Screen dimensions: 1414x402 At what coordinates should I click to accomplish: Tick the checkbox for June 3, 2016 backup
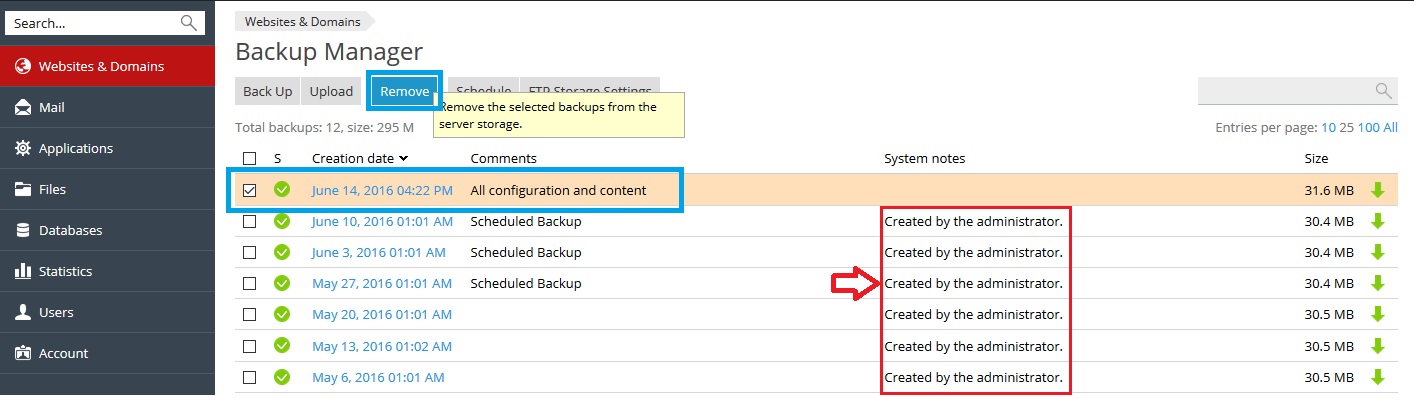(x=250, y=252)
